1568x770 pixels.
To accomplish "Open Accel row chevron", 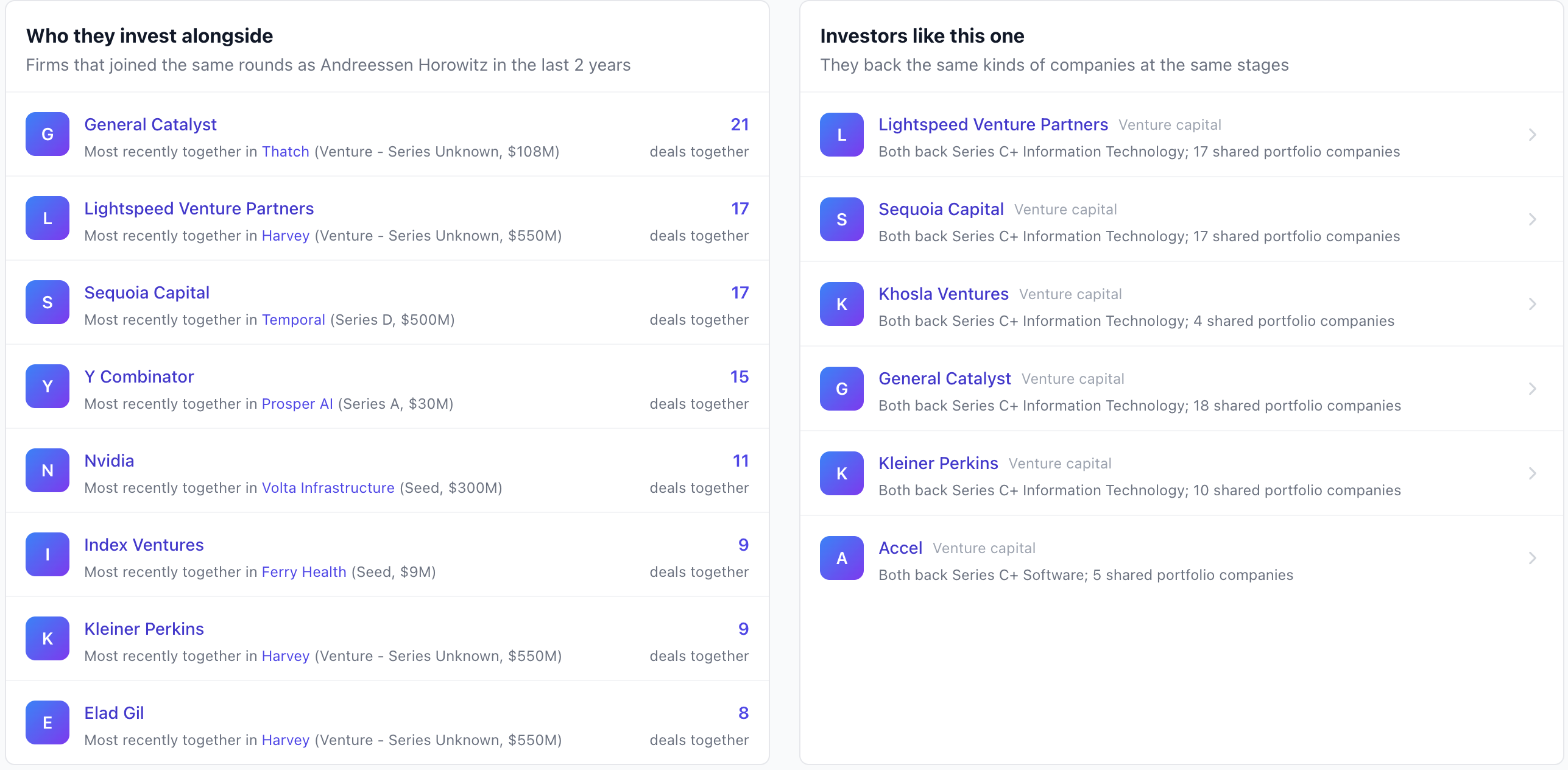I will [1532, 558].
